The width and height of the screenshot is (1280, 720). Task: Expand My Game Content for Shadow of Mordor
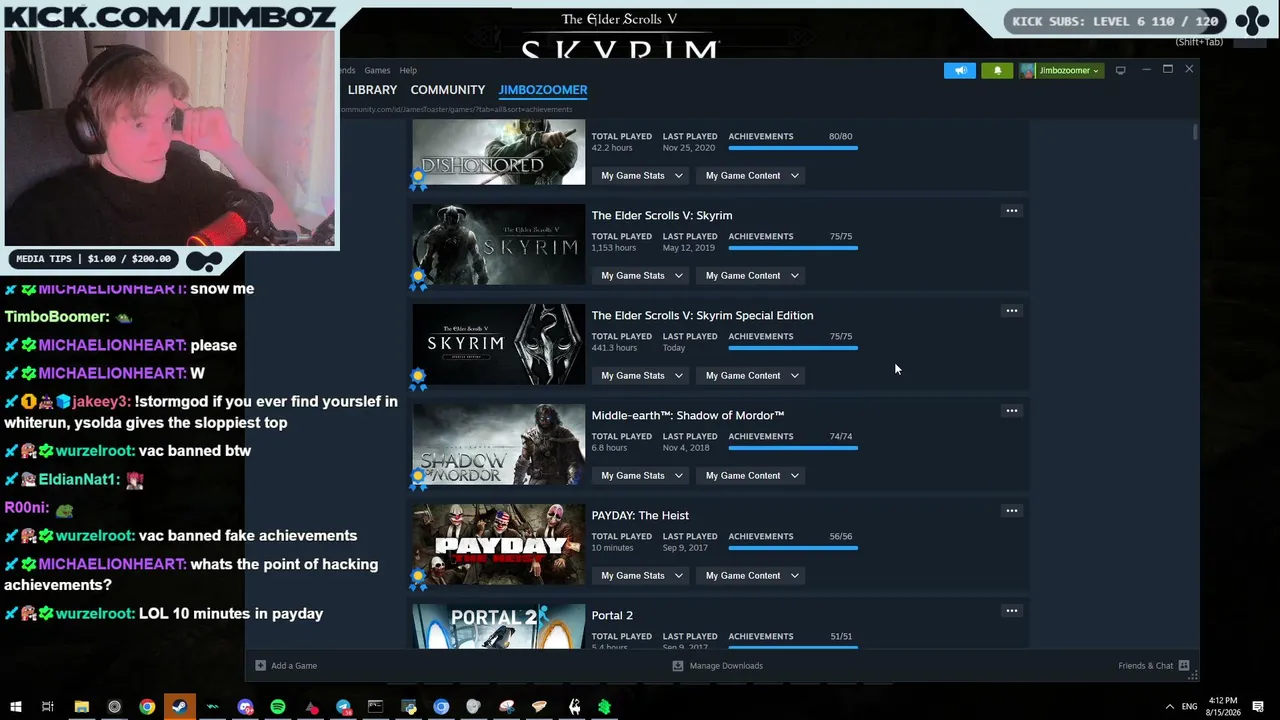click(752, 476)
